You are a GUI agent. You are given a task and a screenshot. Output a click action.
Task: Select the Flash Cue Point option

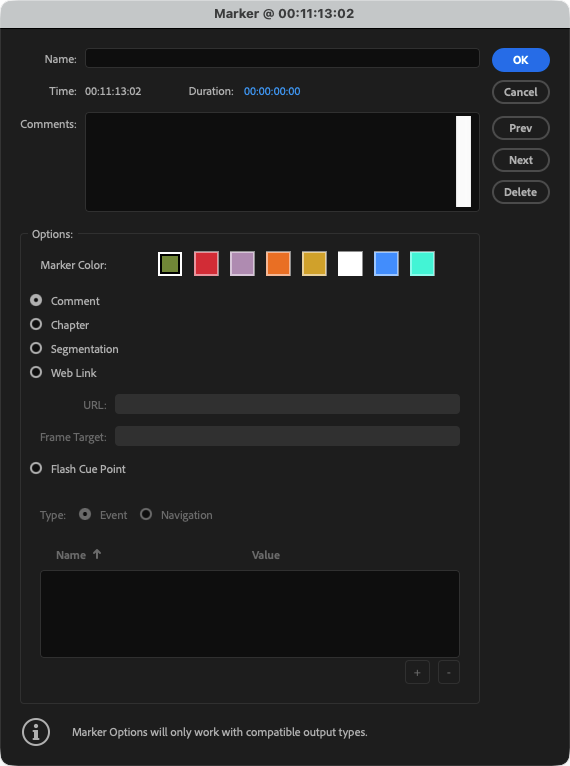coord(36,468)
